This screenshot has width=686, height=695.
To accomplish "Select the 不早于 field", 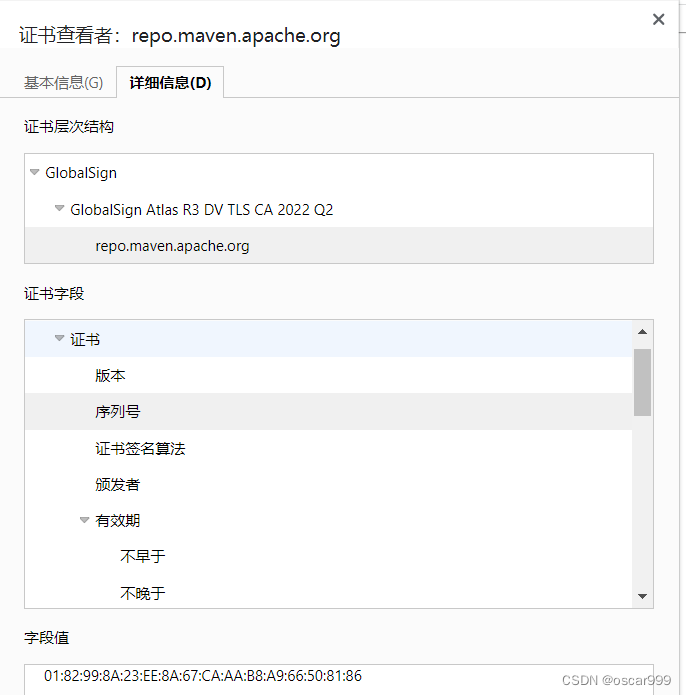I will 328,556.
